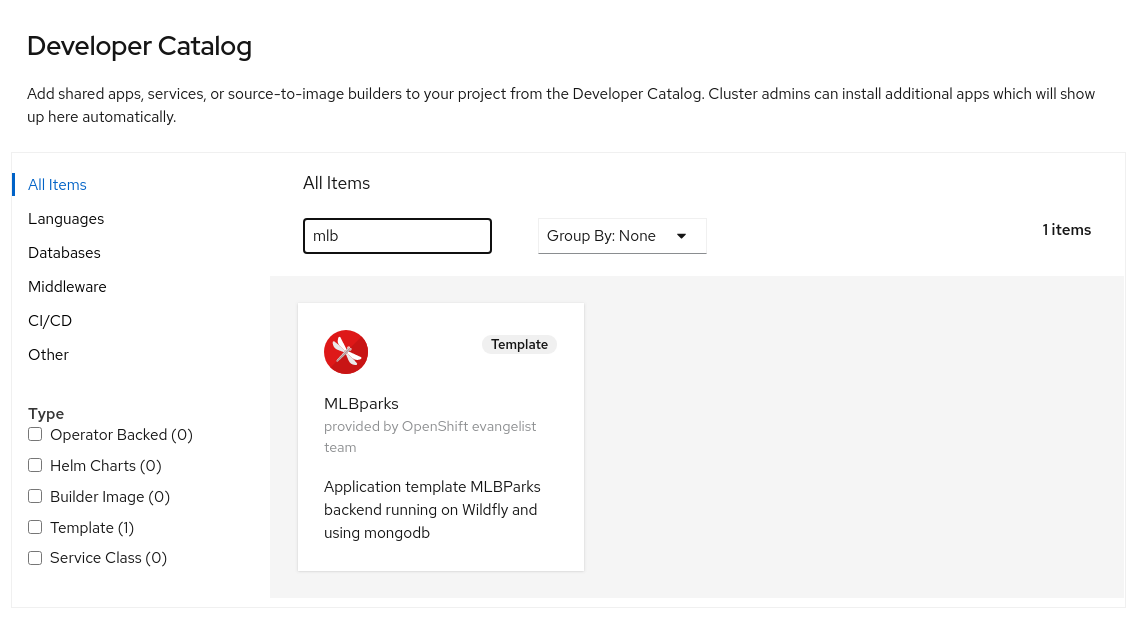Screen dimensions: 1135x637
Task: Enable the Service Class filter
Action: pyautogui.click(x=35, y=558)
